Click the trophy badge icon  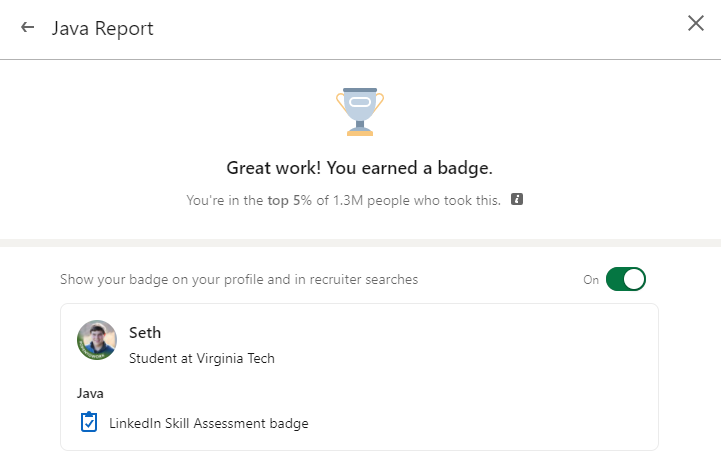click(x=360, y=111)
